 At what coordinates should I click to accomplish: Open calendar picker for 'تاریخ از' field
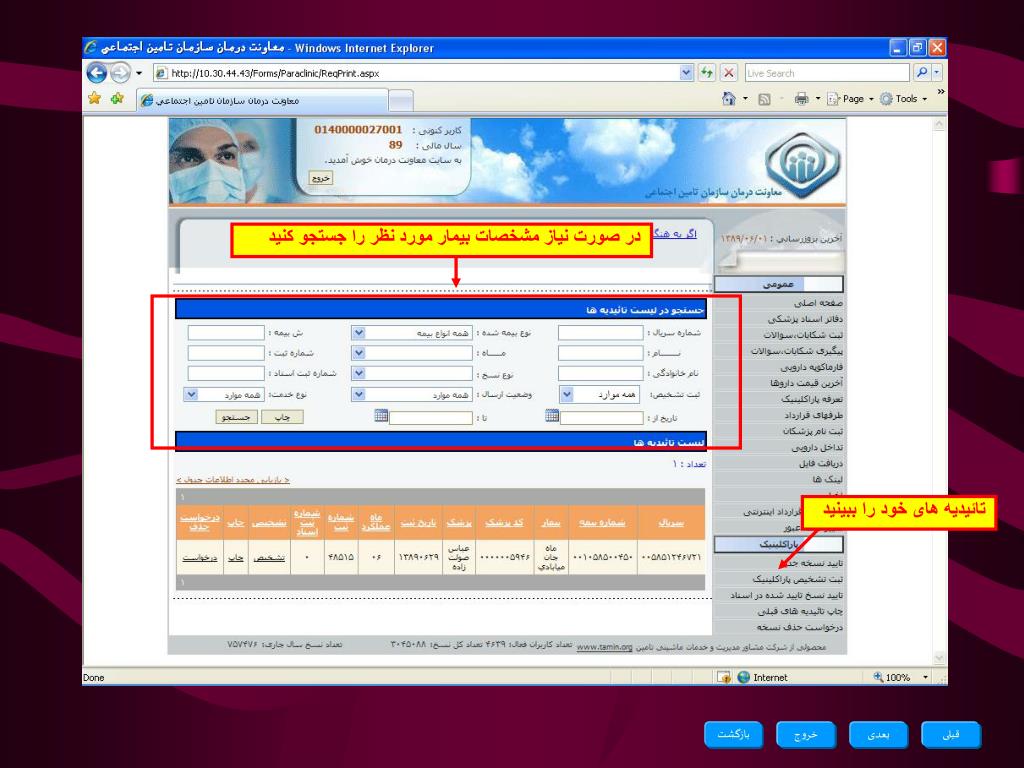click(552, 415)
